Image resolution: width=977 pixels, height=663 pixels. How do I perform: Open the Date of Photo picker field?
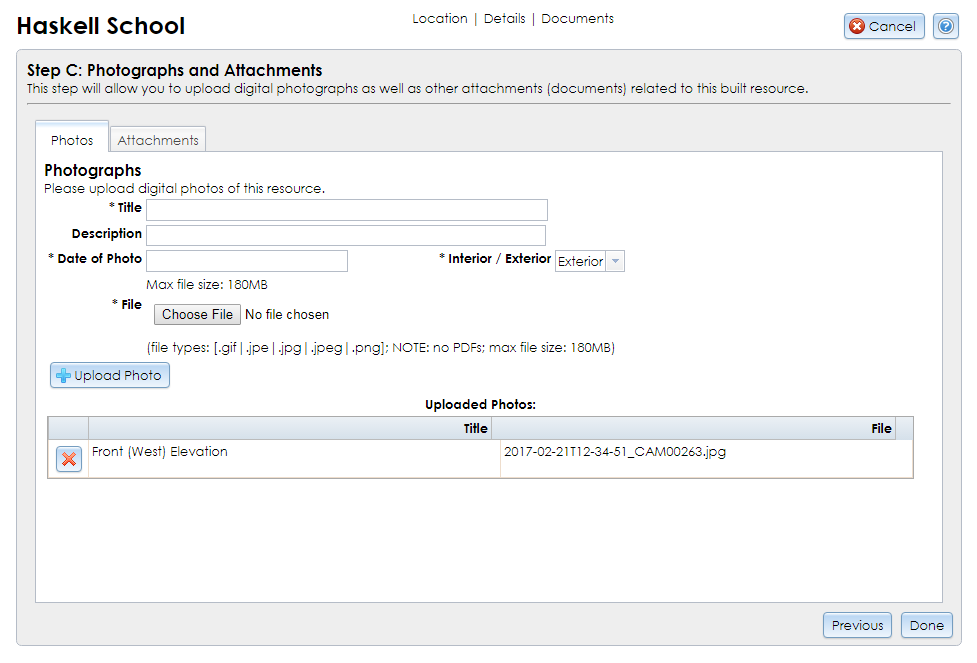coord(246,260)
